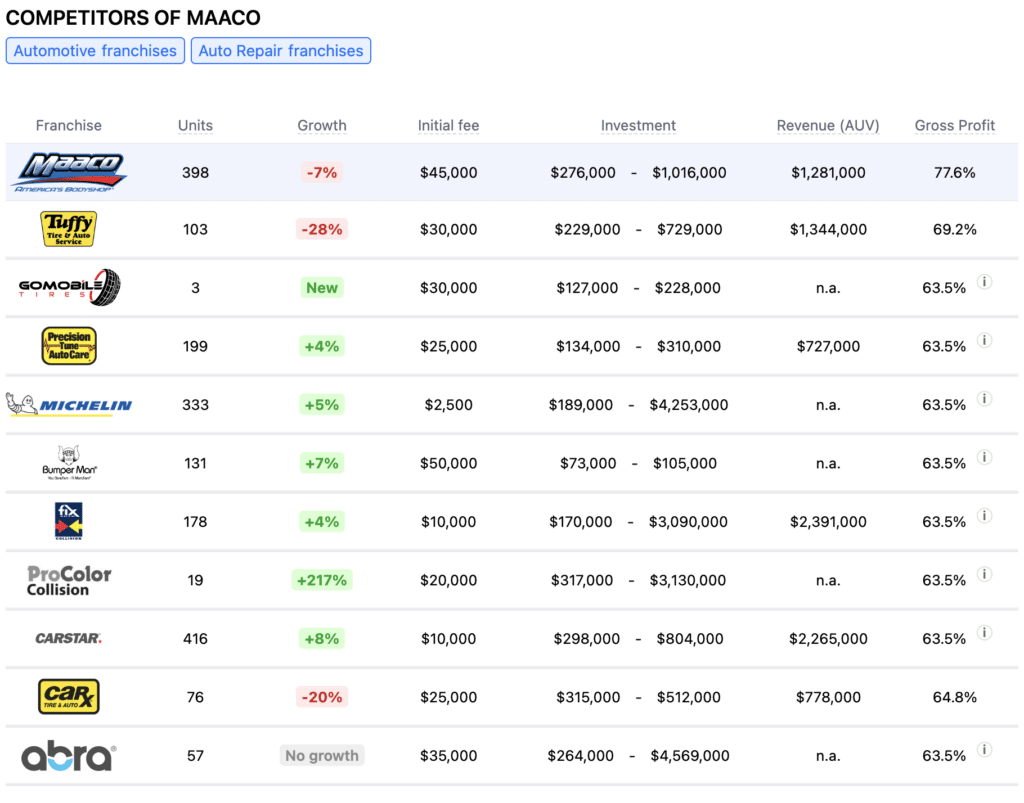Open Auto Repair franchises category tag
The image size is (1024, 803).
(x=281, y=51)
